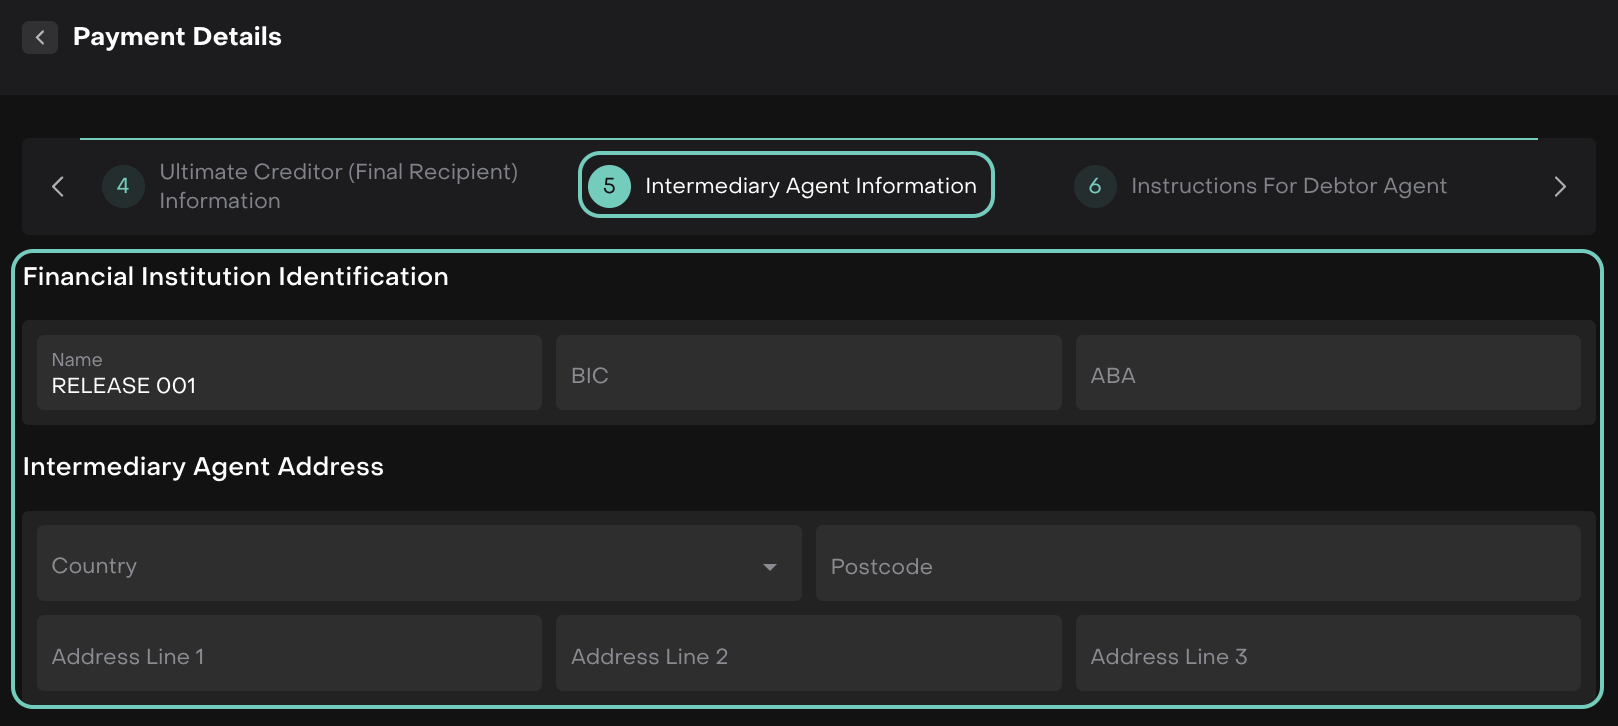Viewport: 1618px width, 726px height.
Task: Click the back arrow beside Payment Details
Action: tap(40, 38)
